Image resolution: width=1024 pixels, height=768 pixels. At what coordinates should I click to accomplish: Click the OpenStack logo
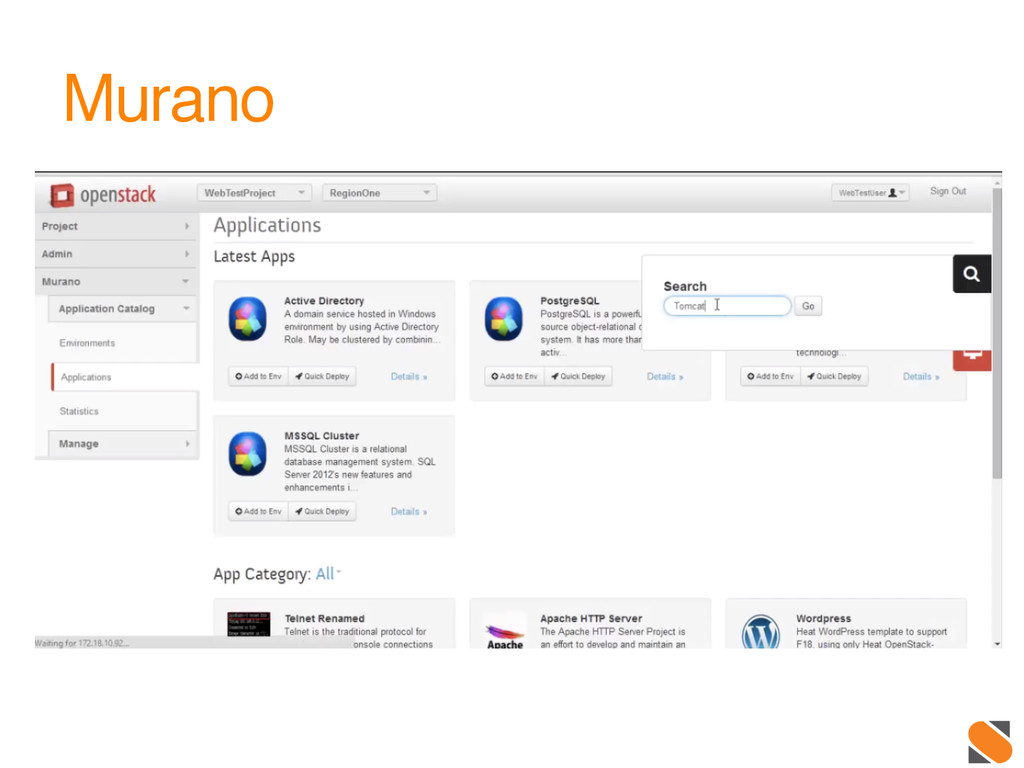point(103,195)
